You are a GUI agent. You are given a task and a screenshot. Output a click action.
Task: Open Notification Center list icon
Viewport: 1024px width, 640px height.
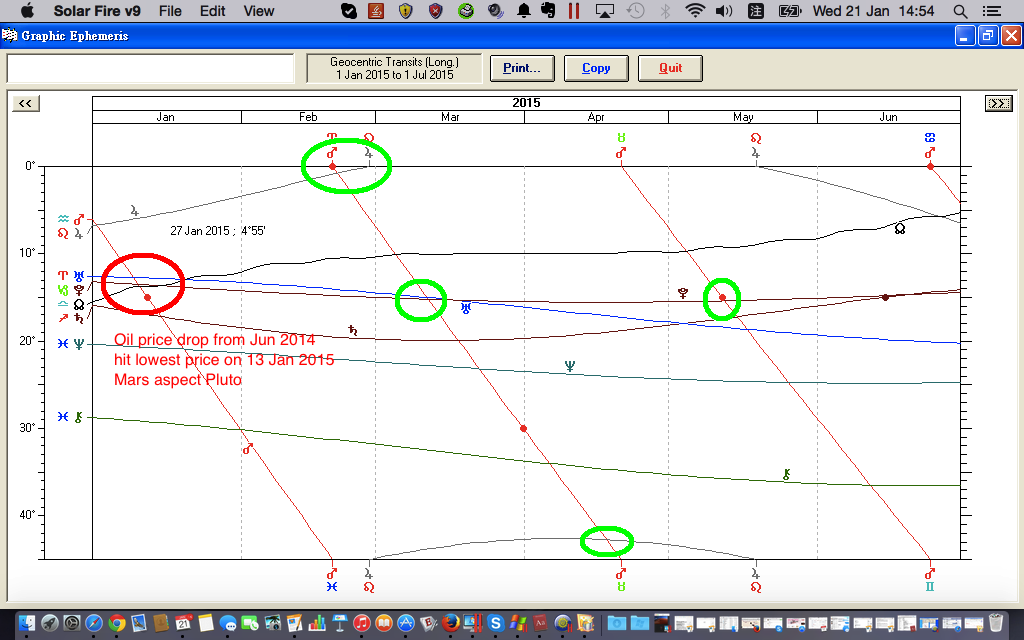tap(991, 10)
